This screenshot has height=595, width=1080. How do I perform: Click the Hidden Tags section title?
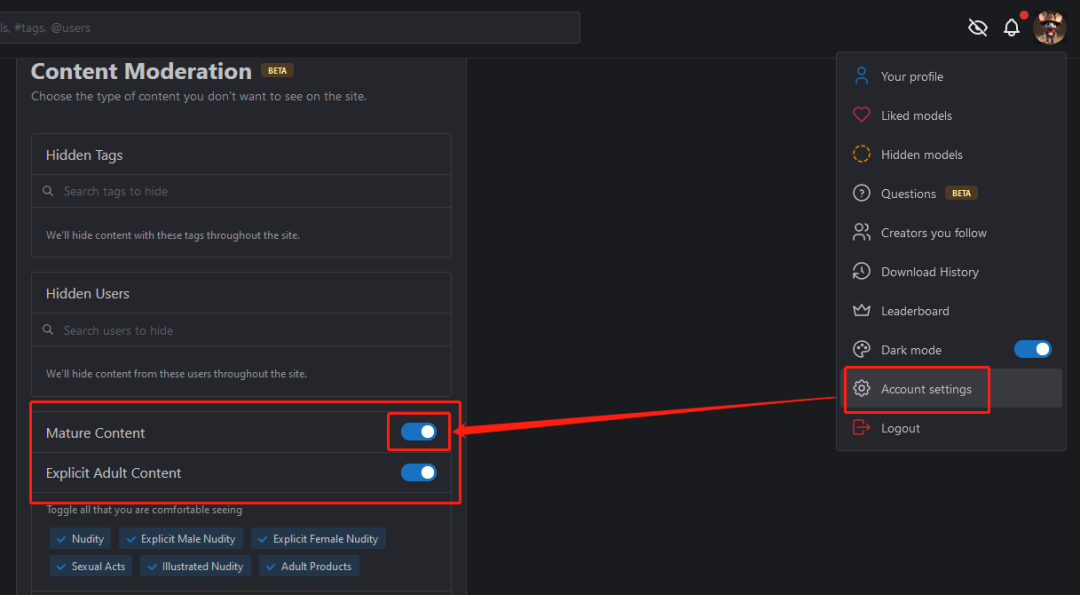[x=84, y=155]
